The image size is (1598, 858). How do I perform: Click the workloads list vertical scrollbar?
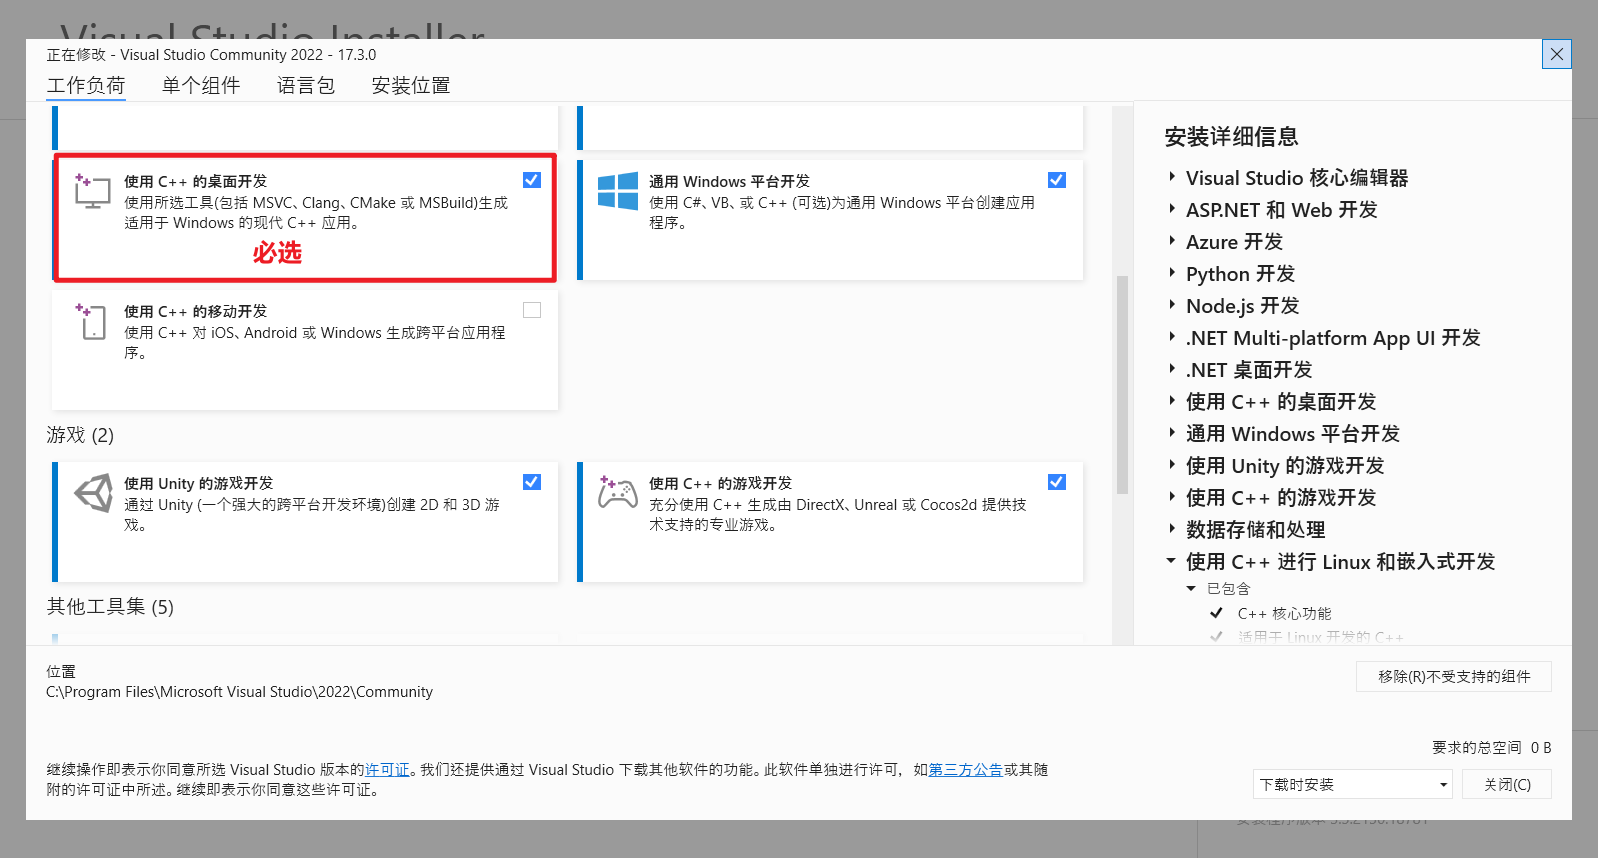coord(1122,385)
